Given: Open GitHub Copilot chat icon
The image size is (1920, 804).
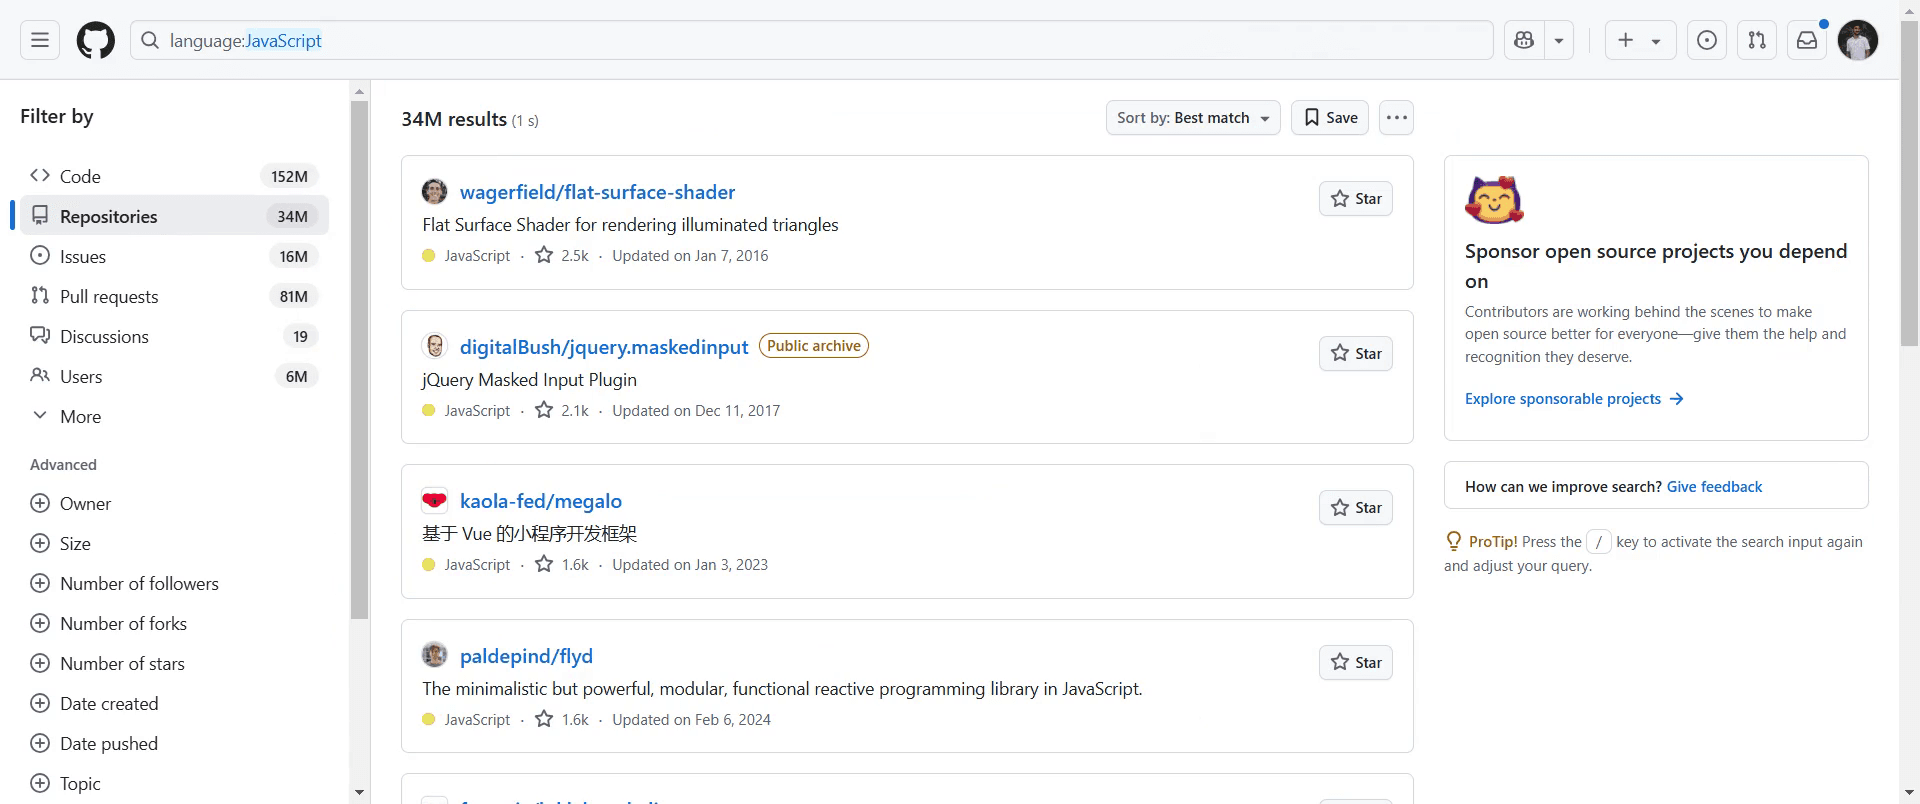Looking at the screenshot, I should (1524, 40).
